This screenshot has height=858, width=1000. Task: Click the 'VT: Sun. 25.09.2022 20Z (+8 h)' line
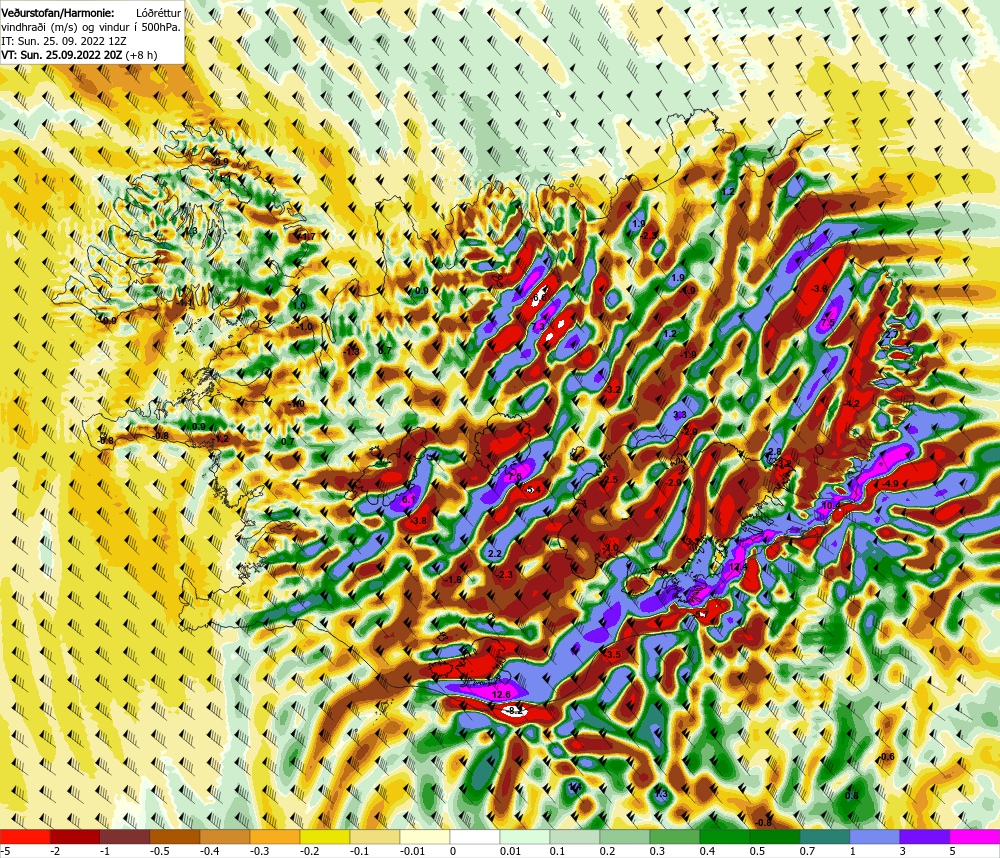[x=79, y=55]
